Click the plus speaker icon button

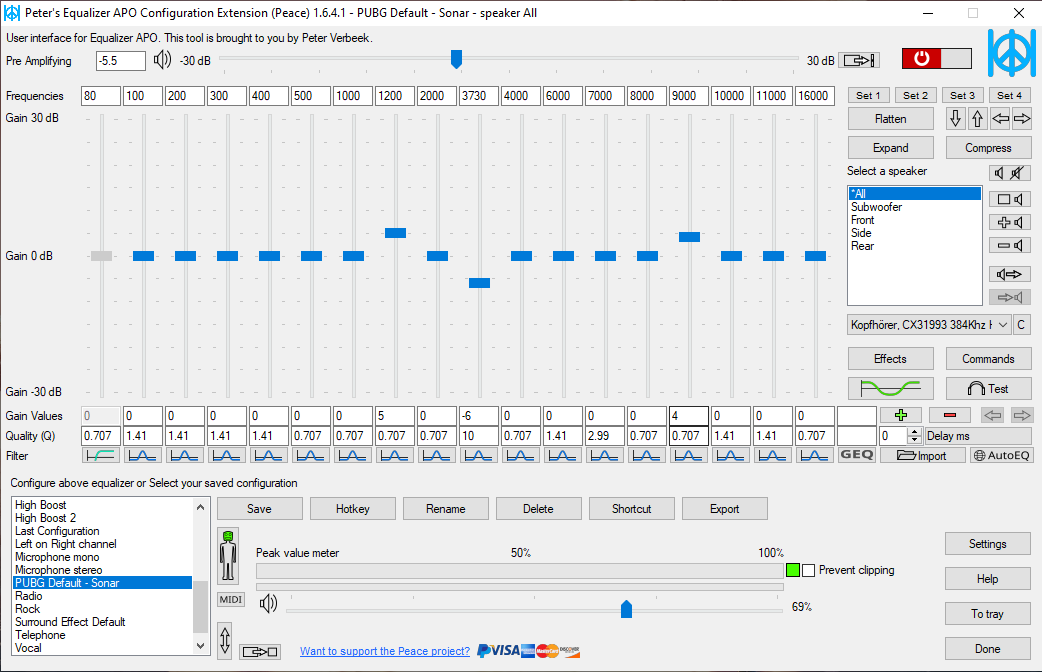pyautogui.click(x=1010, y=223)
